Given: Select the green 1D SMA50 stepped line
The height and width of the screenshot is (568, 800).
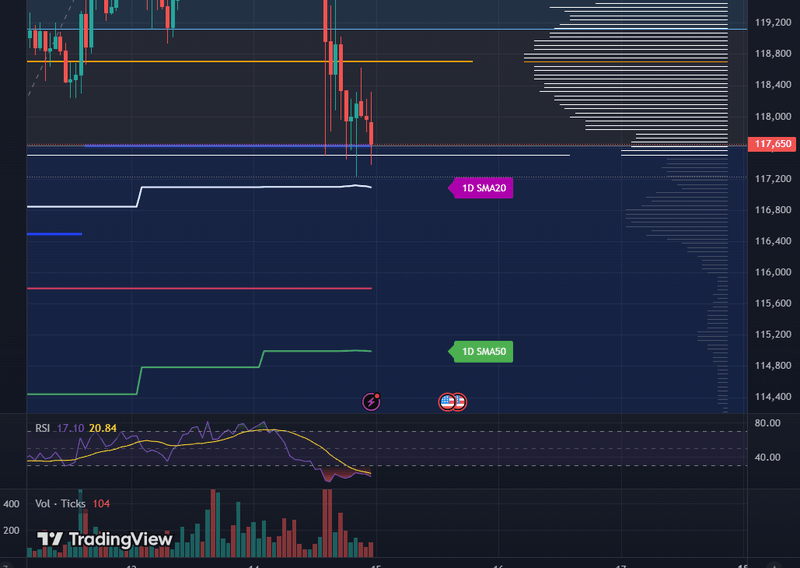Looking at the screenshot, I should pyautogui.click(x=199, y=367).
